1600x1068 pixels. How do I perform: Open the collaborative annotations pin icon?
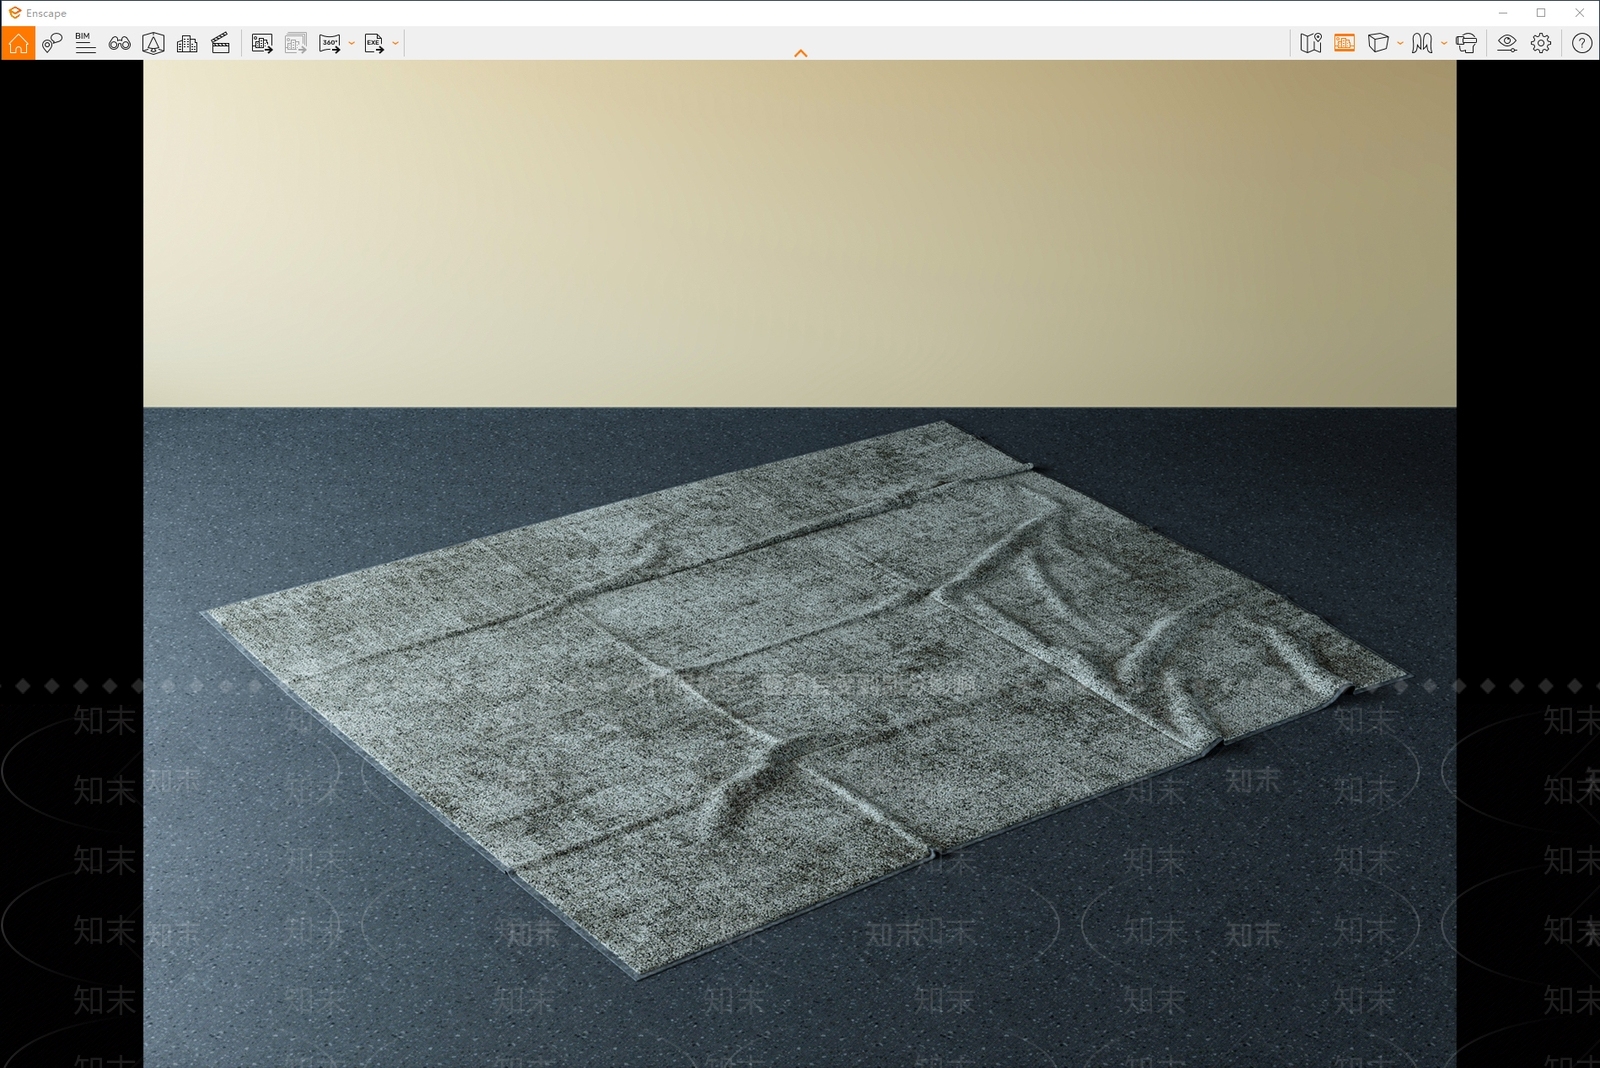(52, 43)
